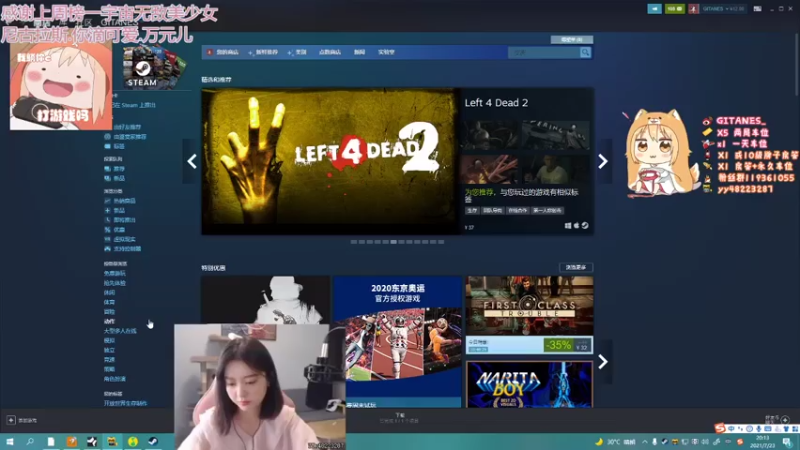Open the Narita Boy offer card
This screenshot has height=450, width=800.
[530, 384]
